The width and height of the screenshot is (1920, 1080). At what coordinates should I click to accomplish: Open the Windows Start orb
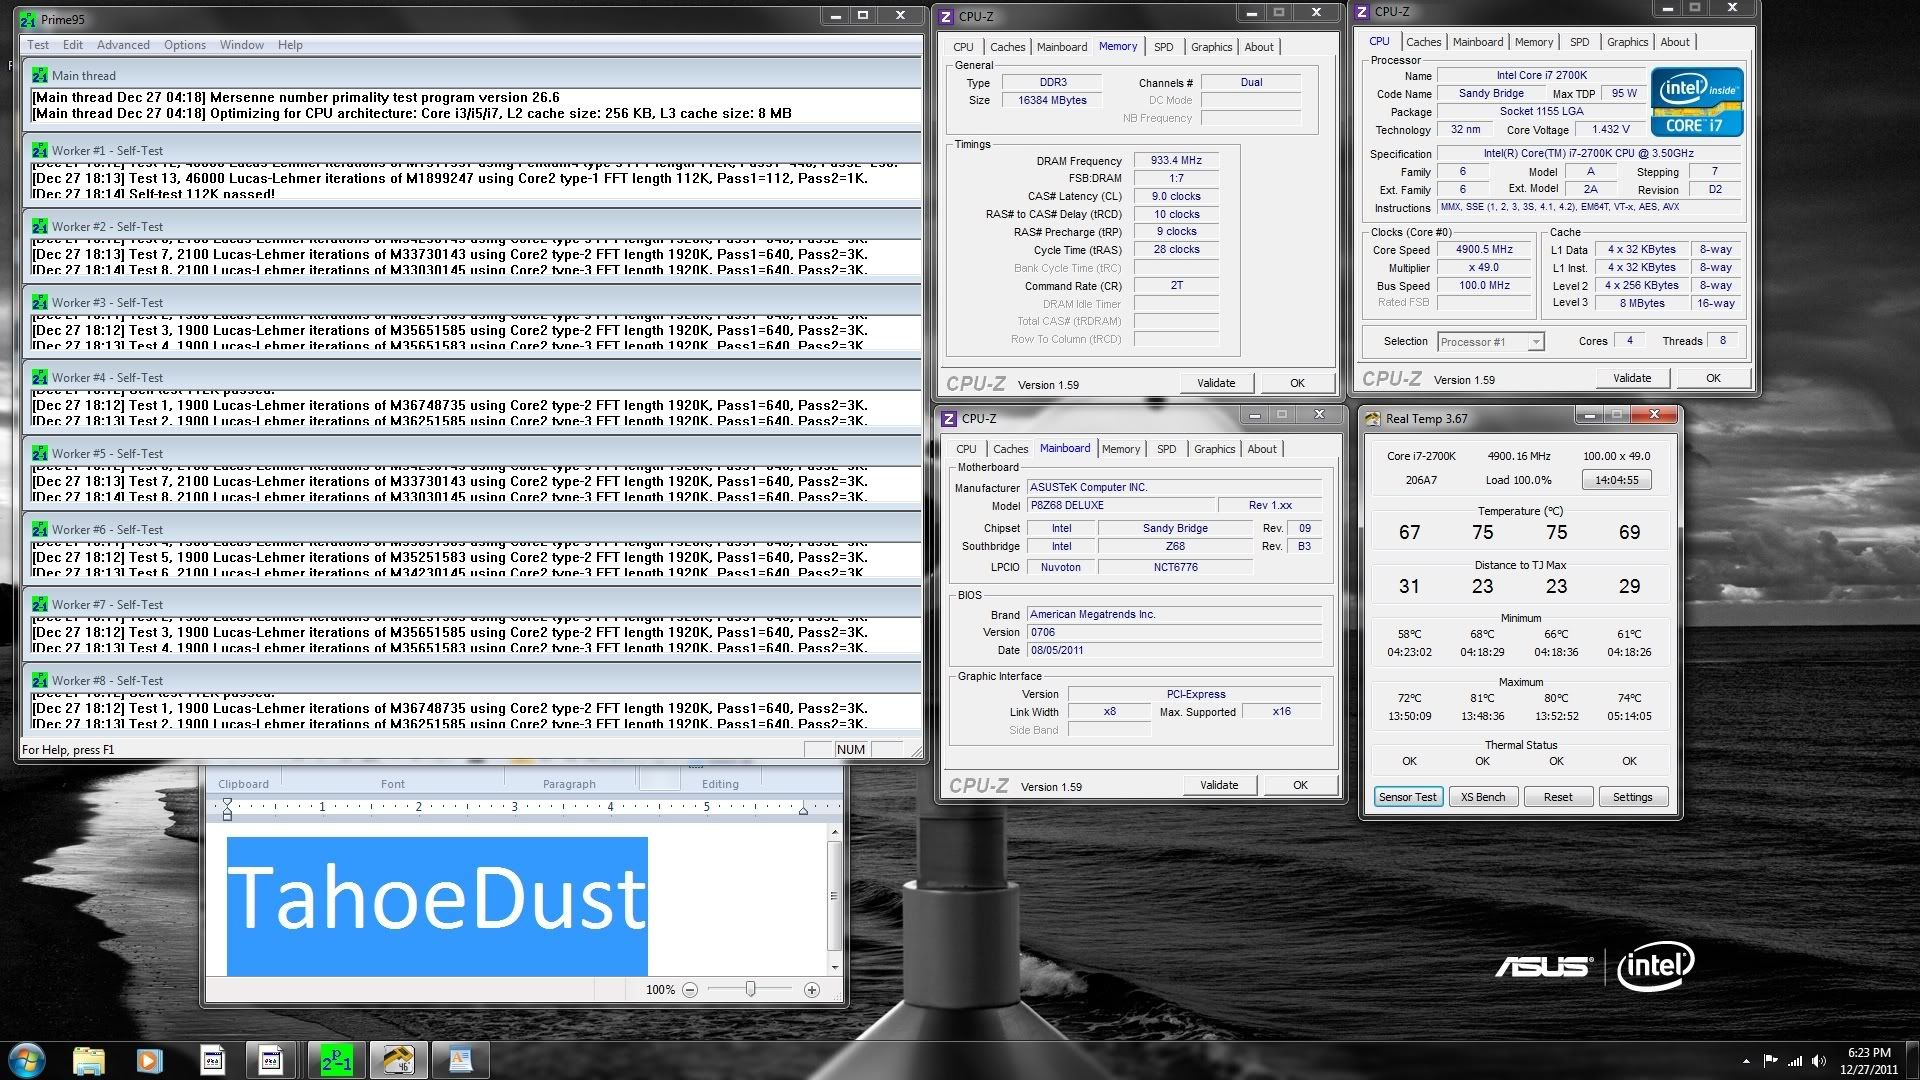(27, 1059)
